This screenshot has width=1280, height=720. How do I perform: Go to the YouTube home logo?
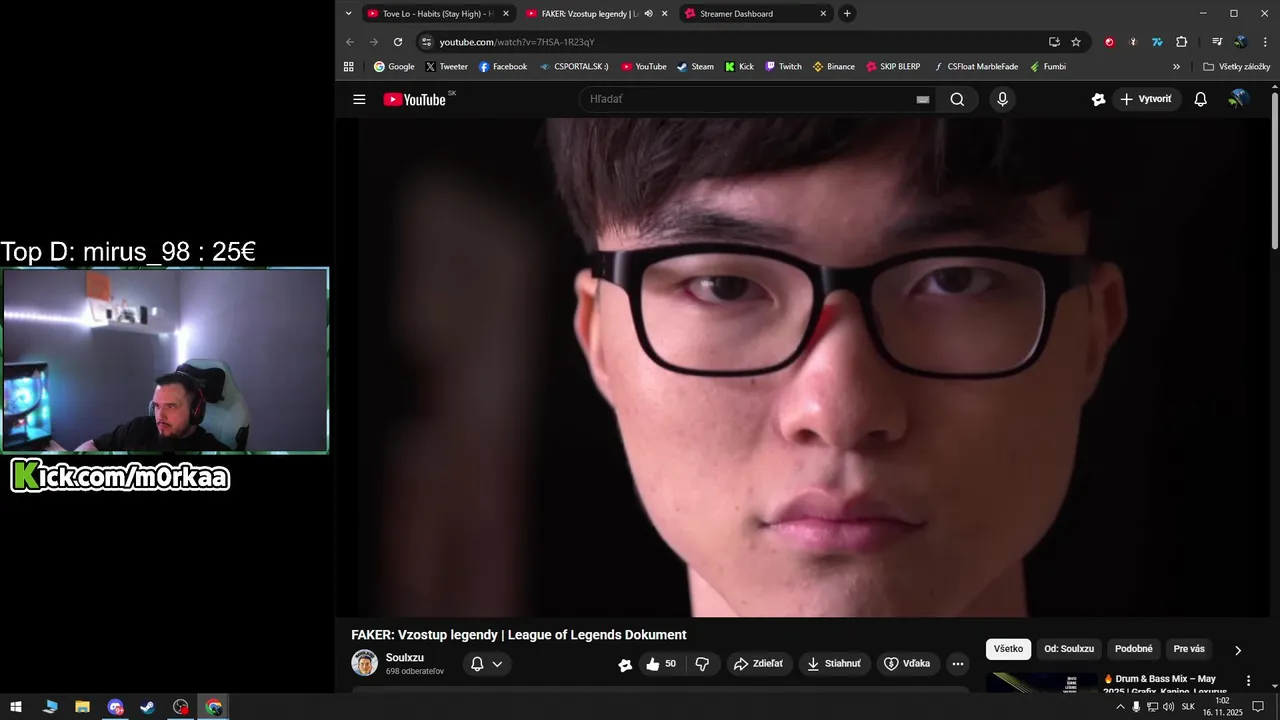point(414,99)
